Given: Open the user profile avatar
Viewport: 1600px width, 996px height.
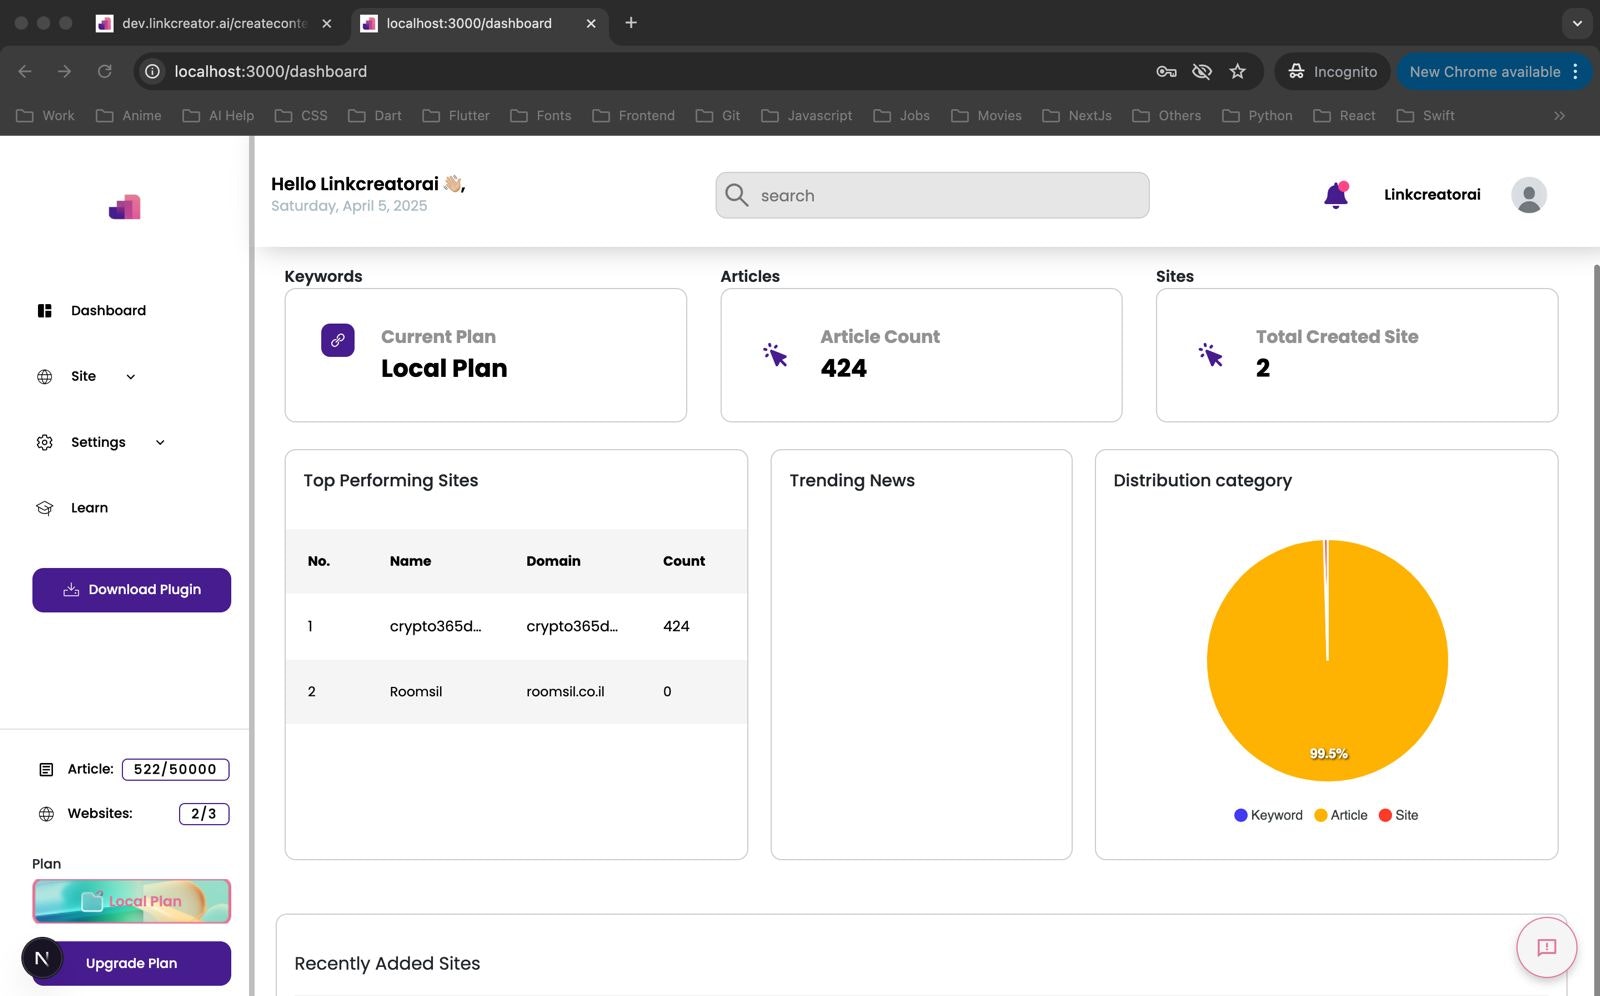Looking at the screenshot, I should (1528, 195).
